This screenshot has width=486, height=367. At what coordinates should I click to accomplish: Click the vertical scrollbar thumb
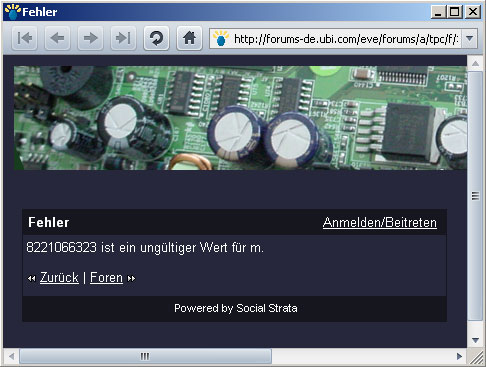[475, 196]
